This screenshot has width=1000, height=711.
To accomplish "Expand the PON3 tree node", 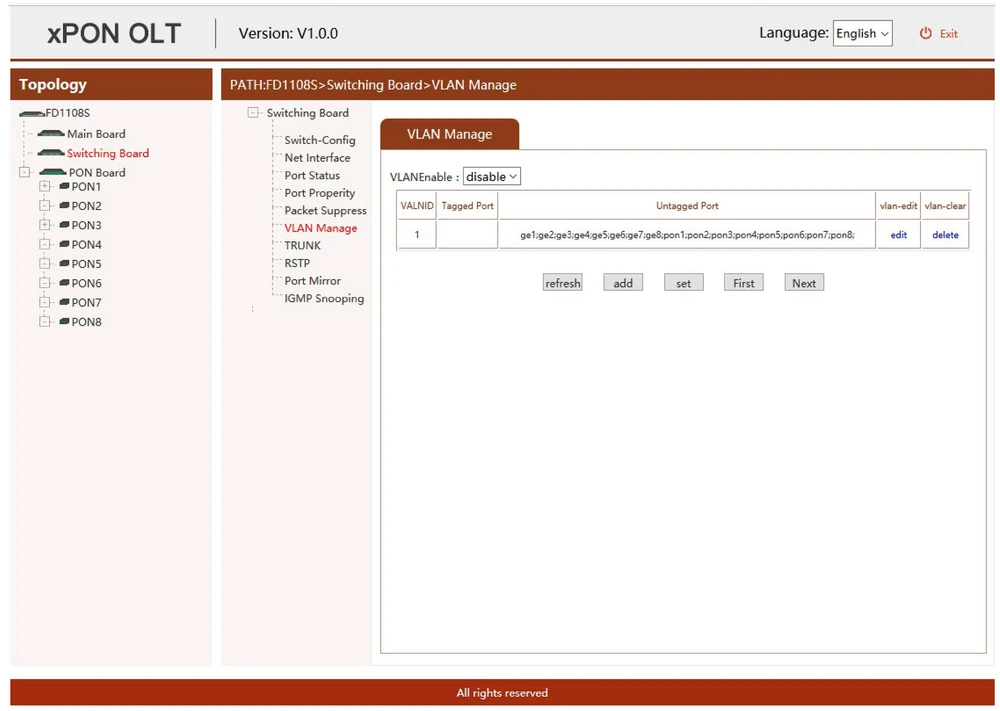I will (x=44, y=225).
